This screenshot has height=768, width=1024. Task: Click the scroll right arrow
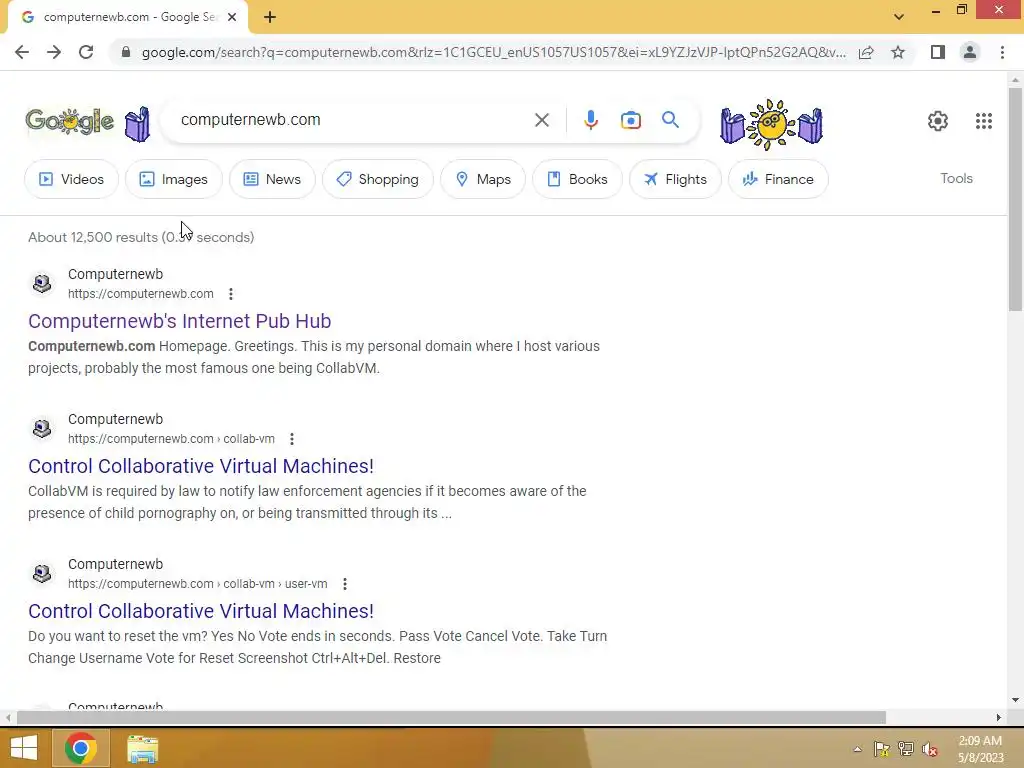pos(999,717)
